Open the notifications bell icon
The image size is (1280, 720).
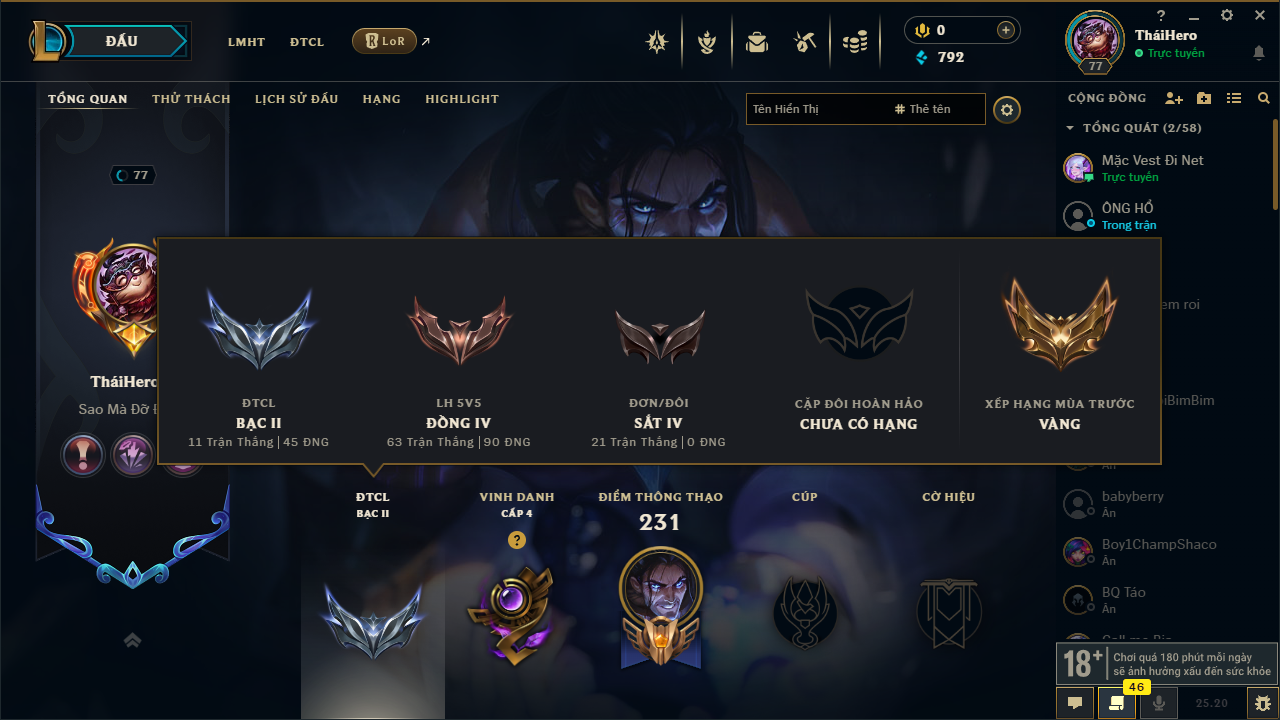click(1258, 53)
